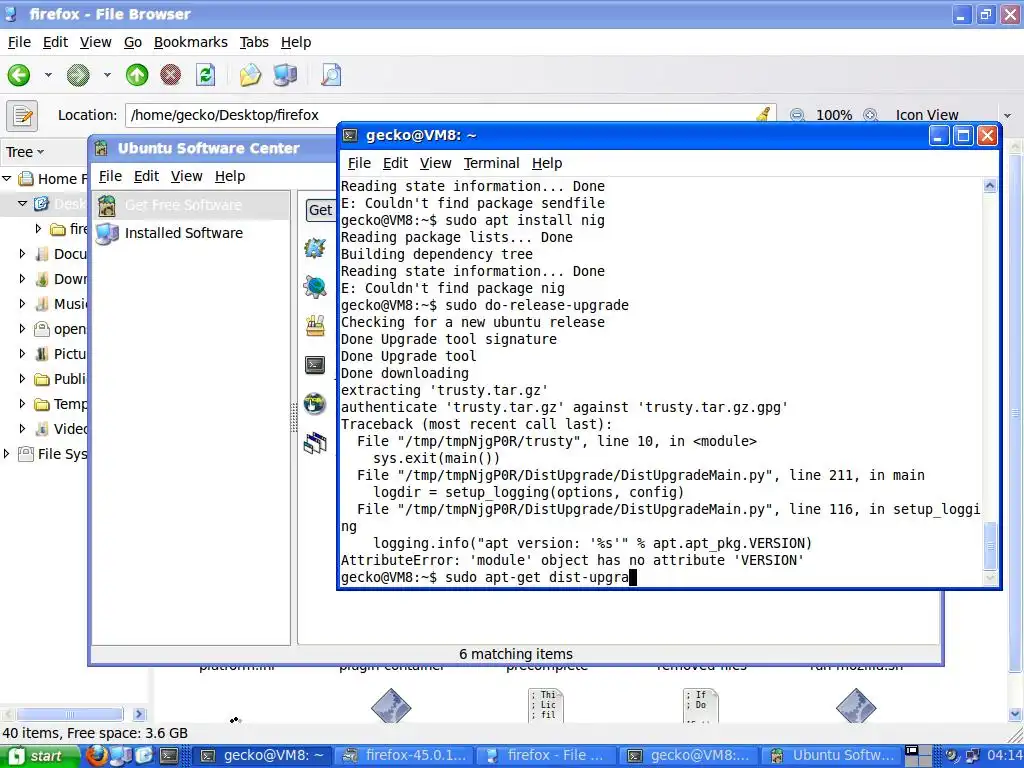
Task: Open View menu in Ubuntu Software Center
Action: (186, 176)
